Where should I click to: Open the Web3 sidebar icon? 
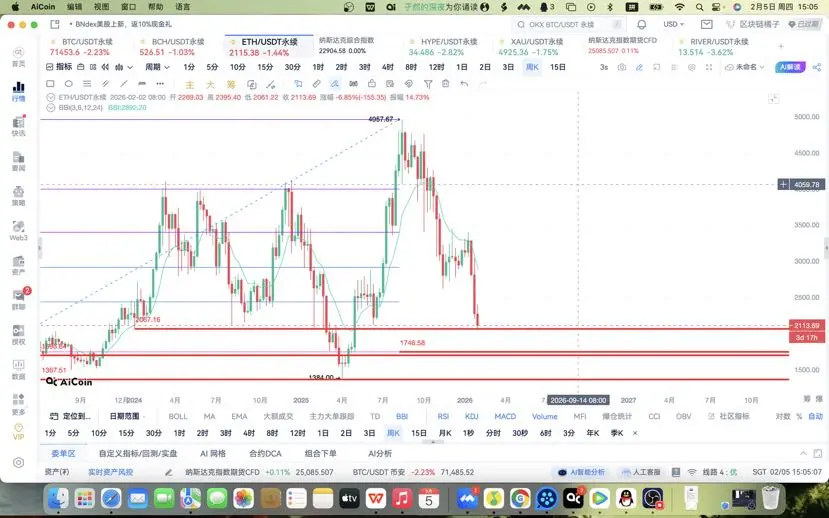coord(19,230)
